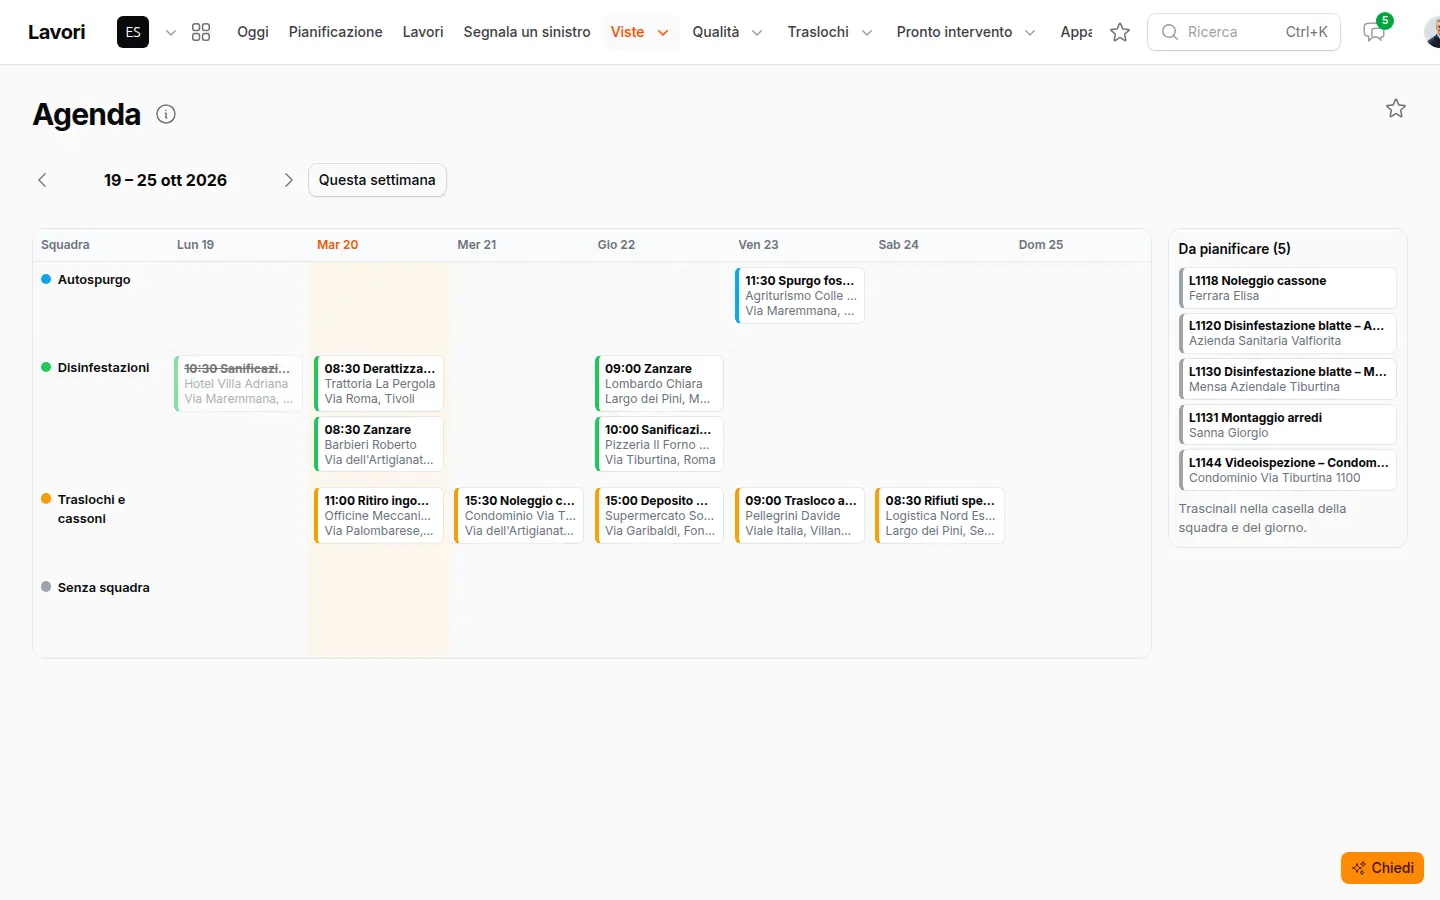1440x900 pixels.
Task: Click the info icon next to Agenda
Action: 166,114
